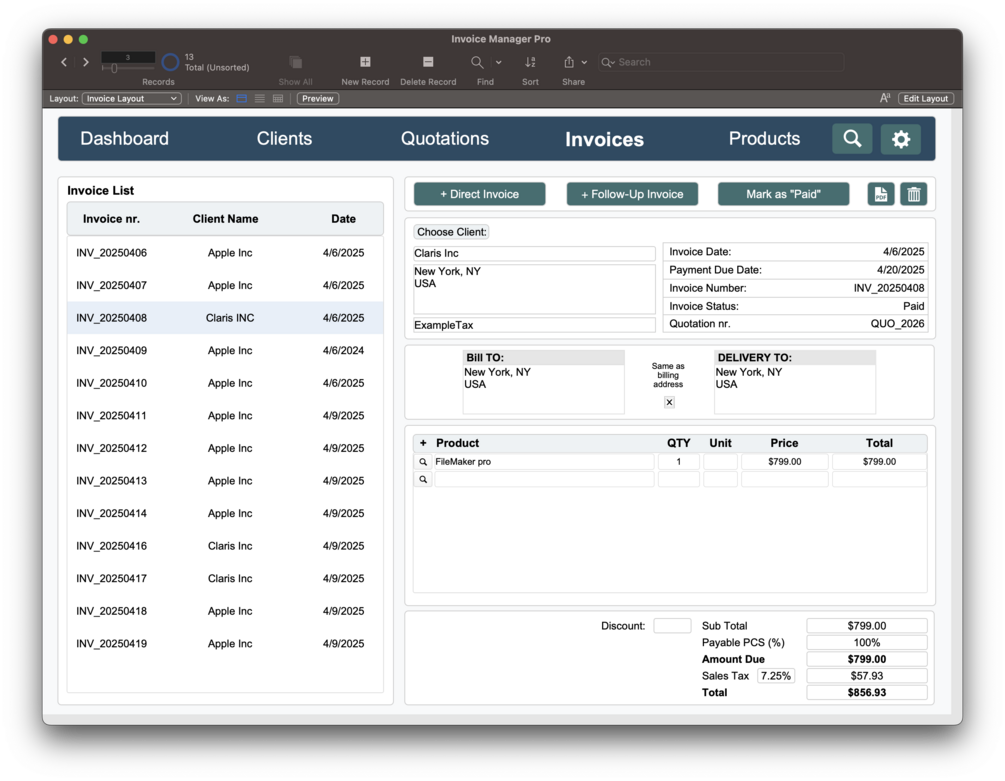Expand the Find options arrow
Viewport: 1005px width, 781px height.
point(499,62)
